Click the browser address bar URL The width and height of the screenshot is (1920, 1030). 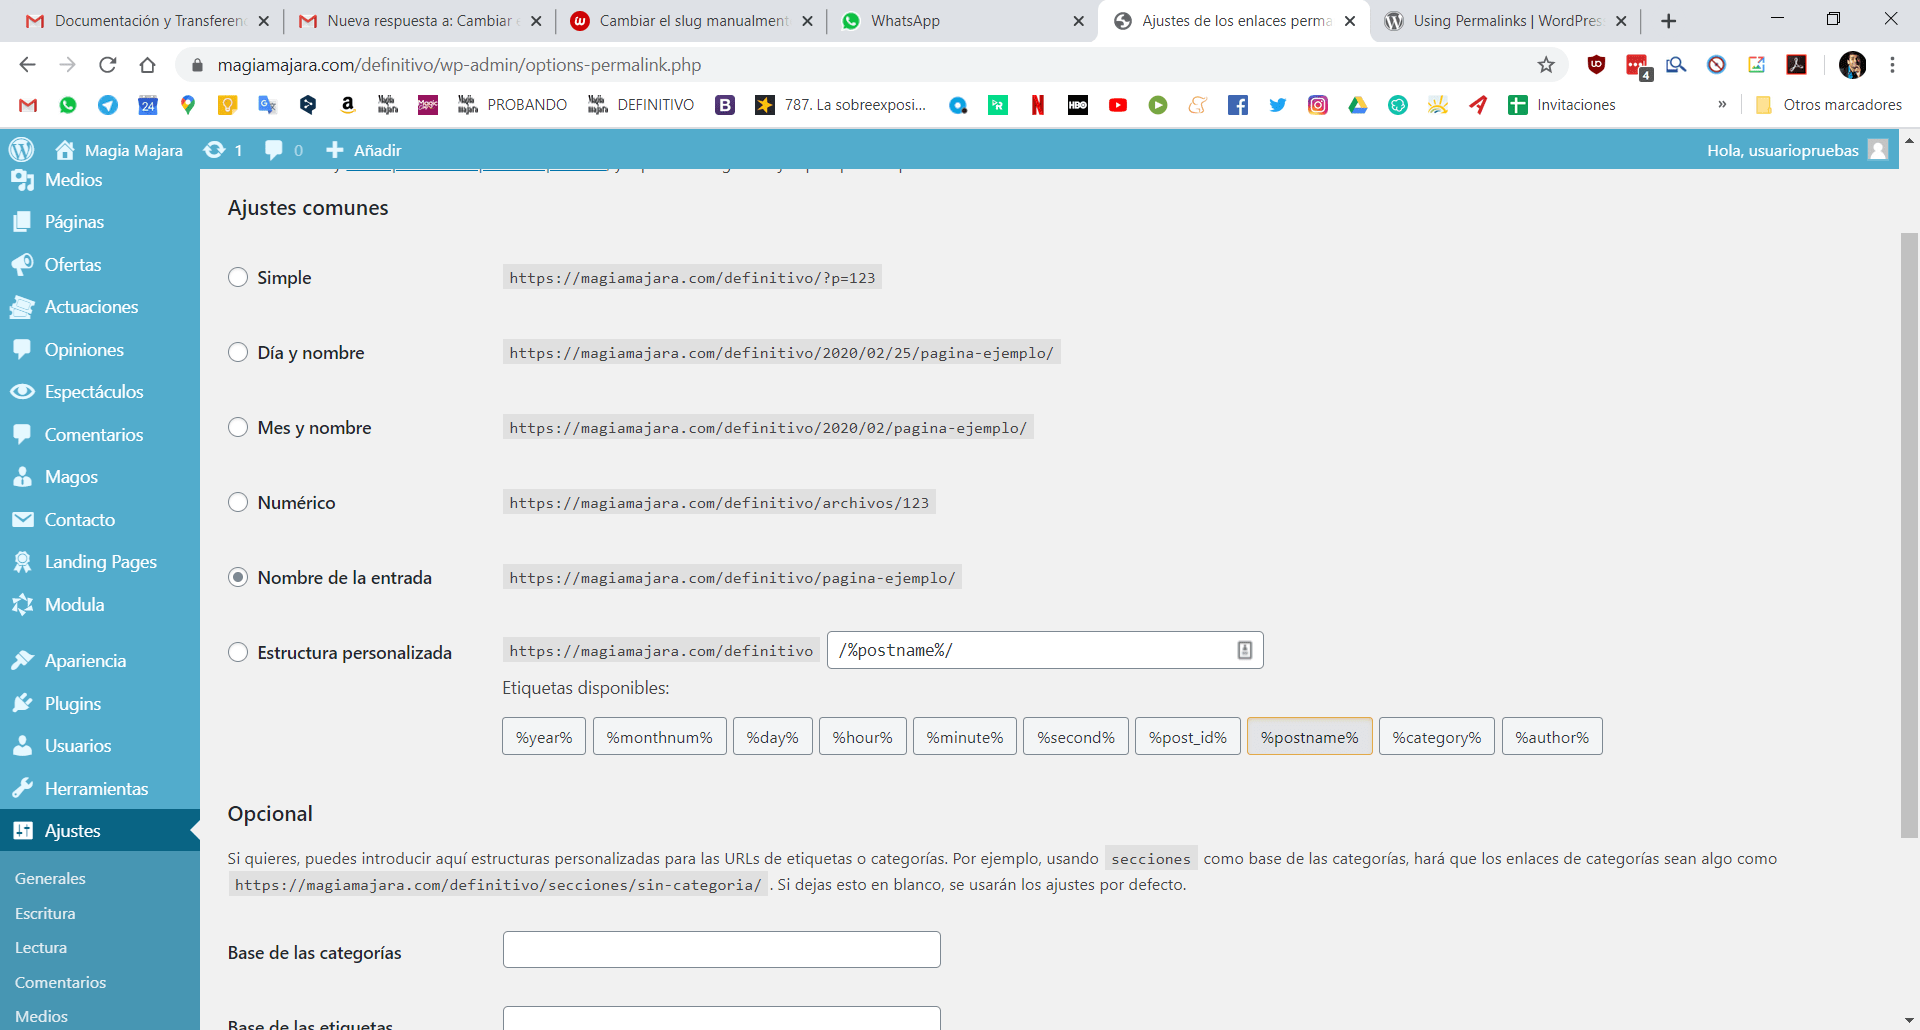(x=459, y=65)
